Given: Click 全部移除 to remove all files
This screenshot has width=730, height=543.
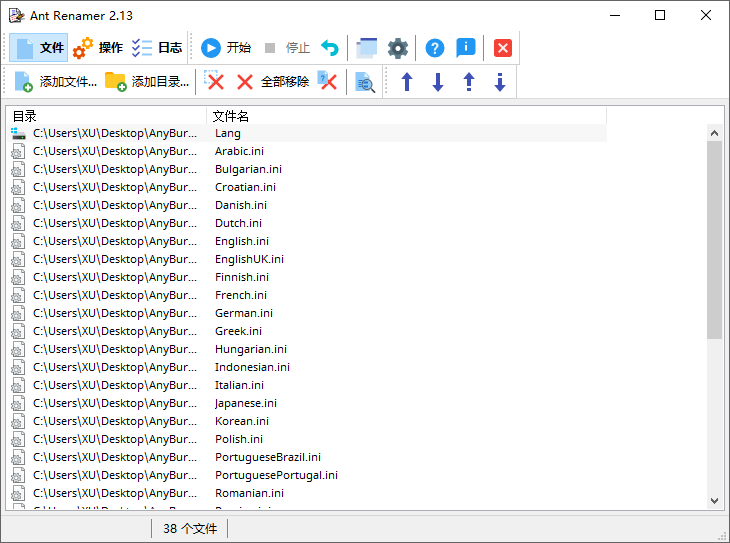Looking at the screenshot, I should pyautogui.click(x=273, y=81).
